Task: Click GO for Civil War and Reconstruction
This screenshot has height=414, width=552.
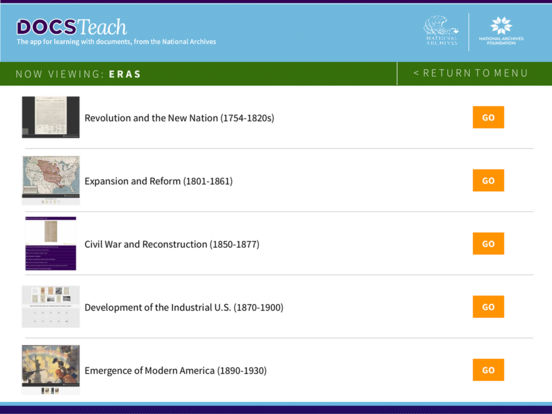Action: coord(488,244)
